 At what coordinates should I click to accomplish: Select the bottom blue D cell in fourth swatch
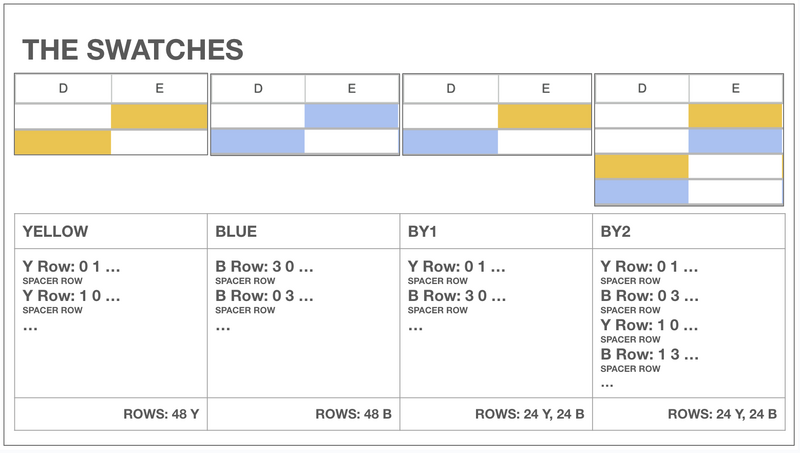point(642,192)
